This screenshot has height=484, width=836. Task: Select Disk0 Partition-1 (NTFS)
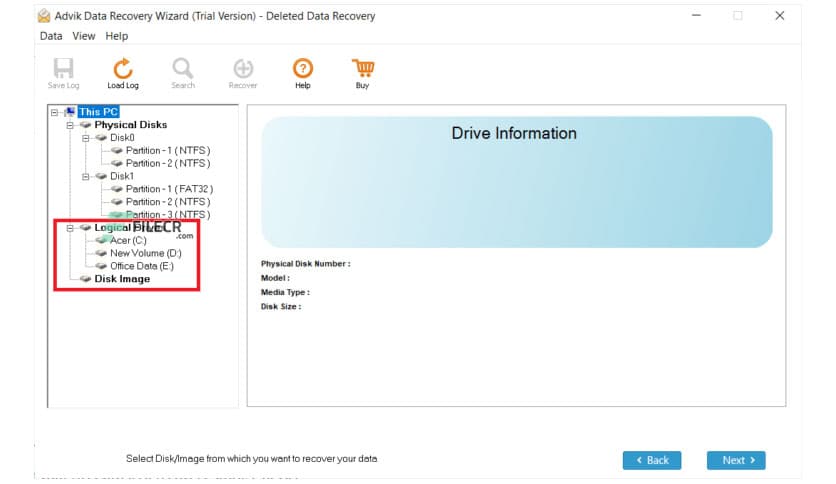coord(168,150)
